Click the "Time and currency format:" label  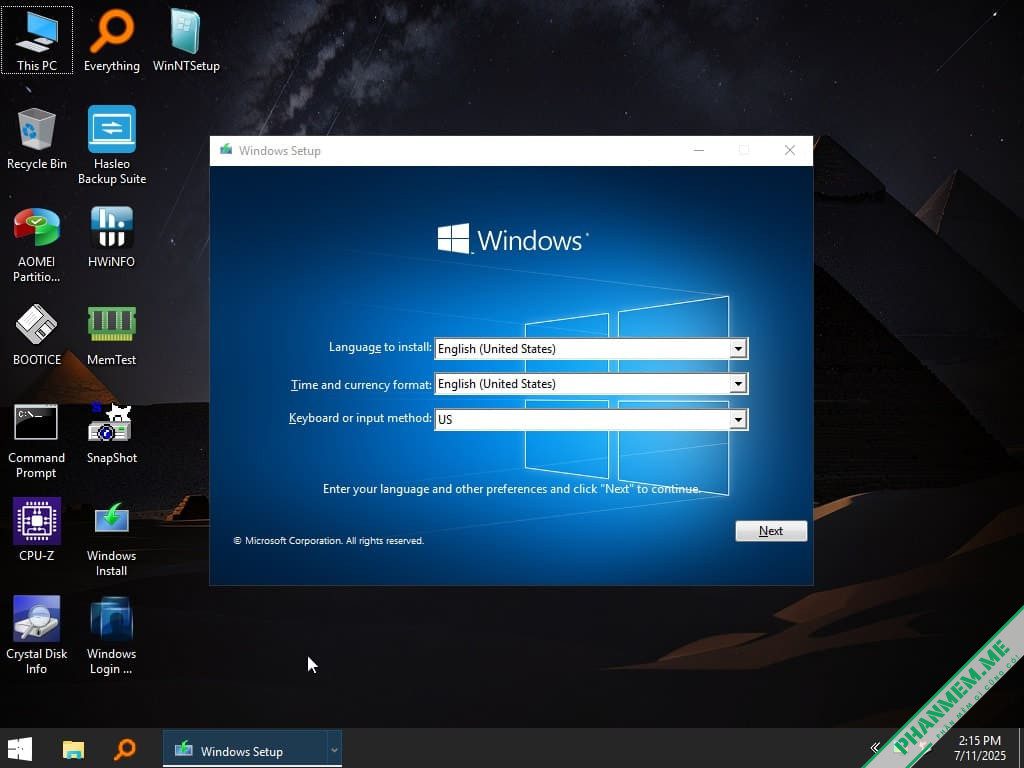point(361,385)
